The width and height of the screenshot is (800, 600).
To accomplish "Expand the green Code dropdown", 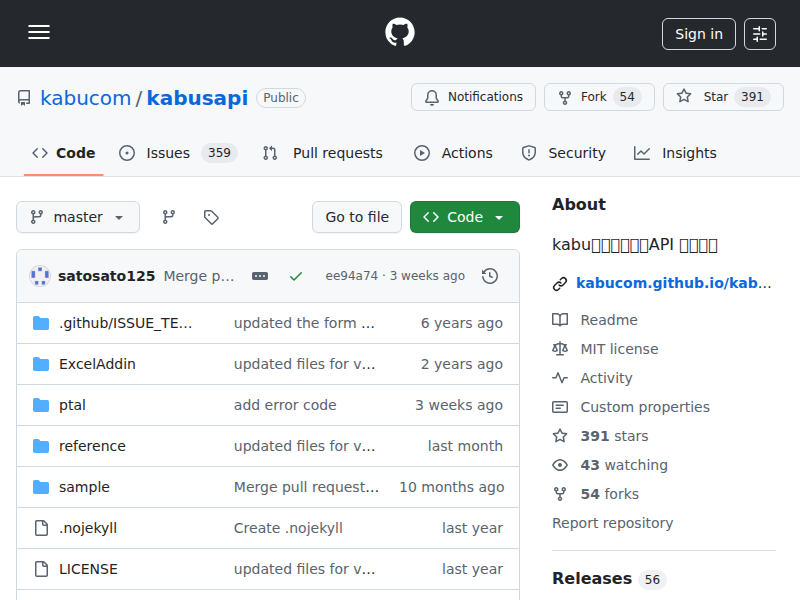I will pyautogui.click(x=464, y=216).
